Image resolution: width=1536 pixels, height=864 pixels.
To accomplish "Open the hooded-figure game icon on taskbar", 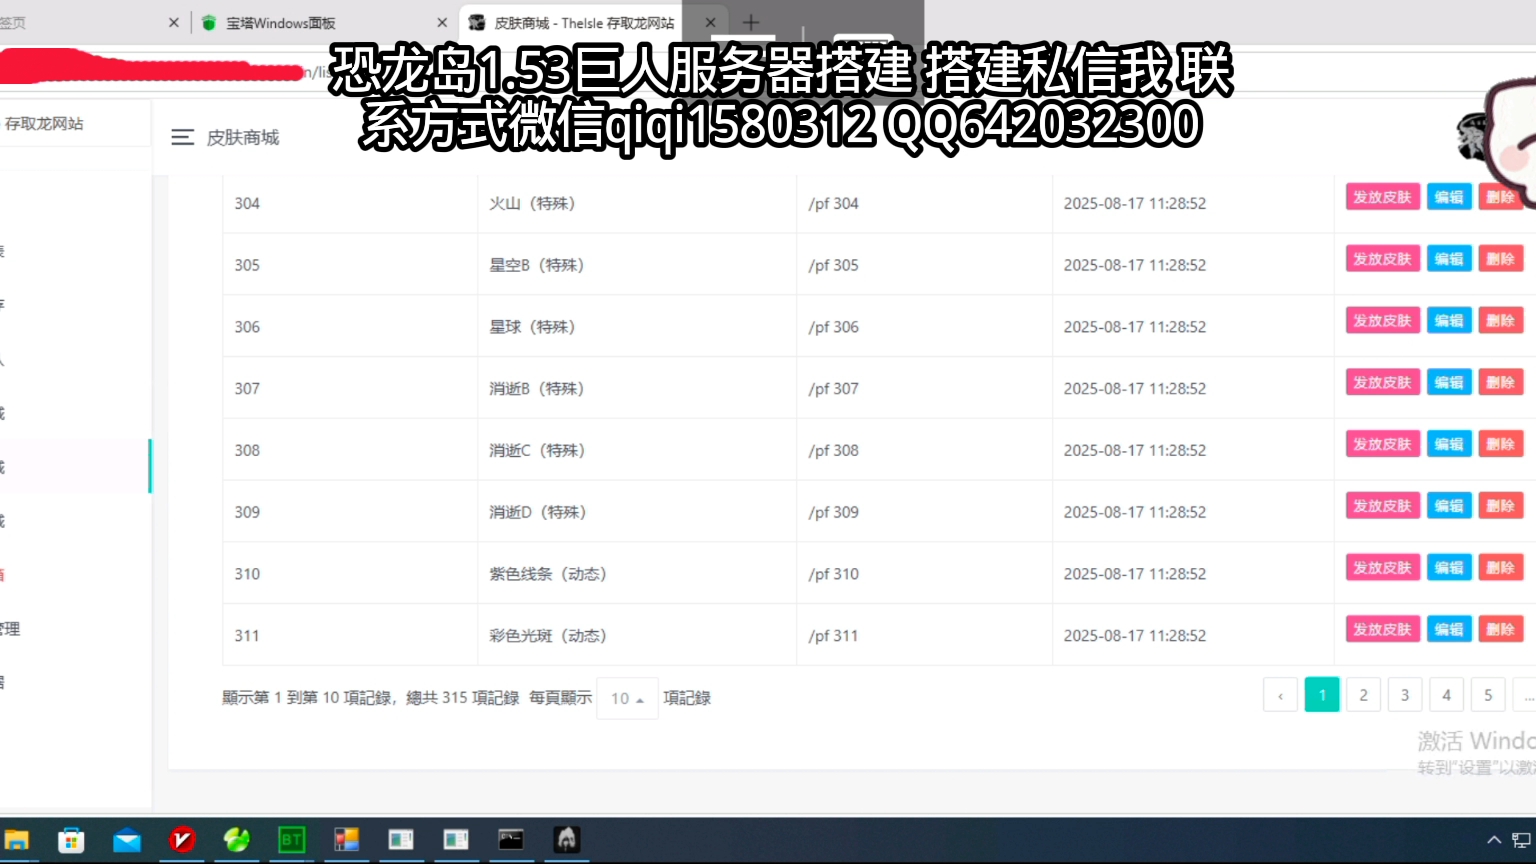I will point(566,840).
